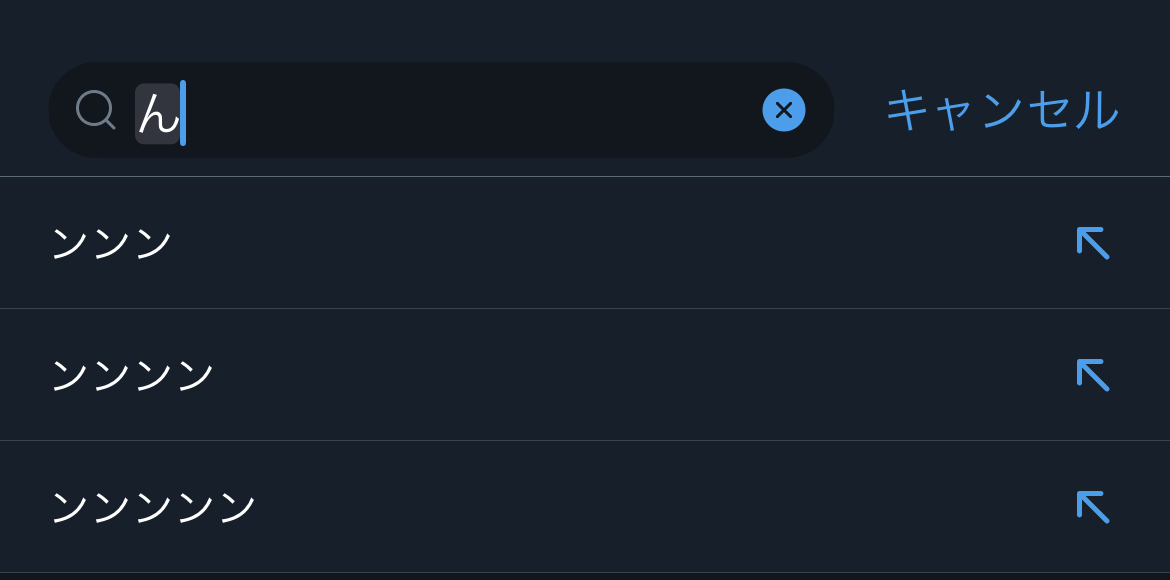Click the highlighted ん character in search box
Image resolution: width=1170 pixels, height=580 pixels.
click(x=157, y=113)
